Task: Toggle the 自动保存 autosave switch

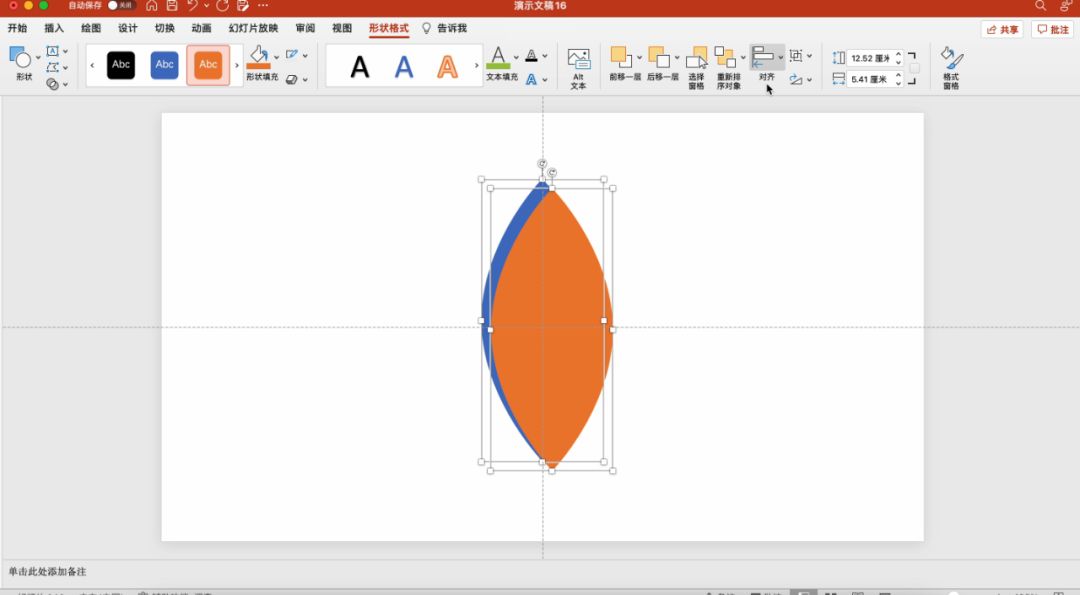Action: coord(121,6)
